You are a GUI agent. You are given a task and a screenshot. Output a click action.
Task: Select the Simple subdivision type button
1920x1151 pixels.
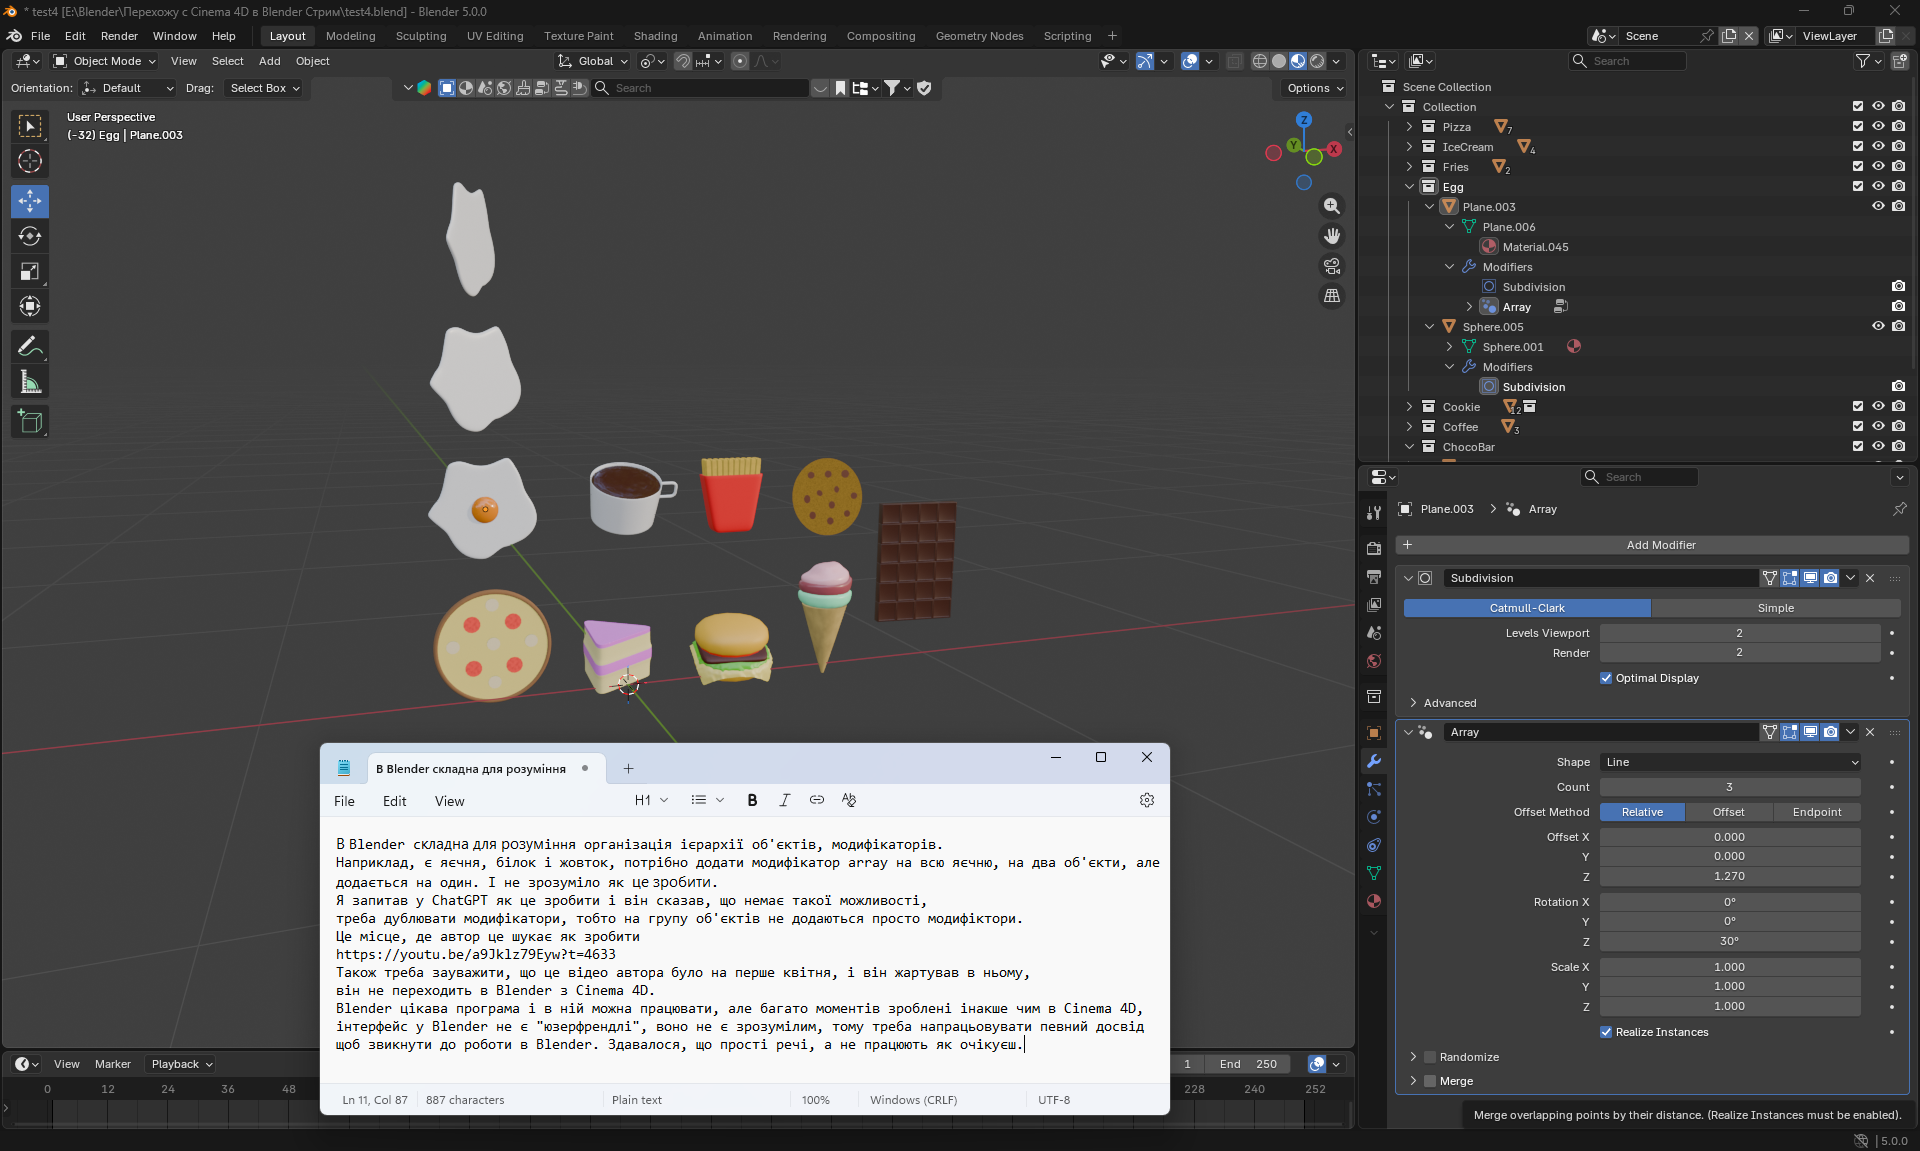pyautogui.click(x=1775, y=608)
